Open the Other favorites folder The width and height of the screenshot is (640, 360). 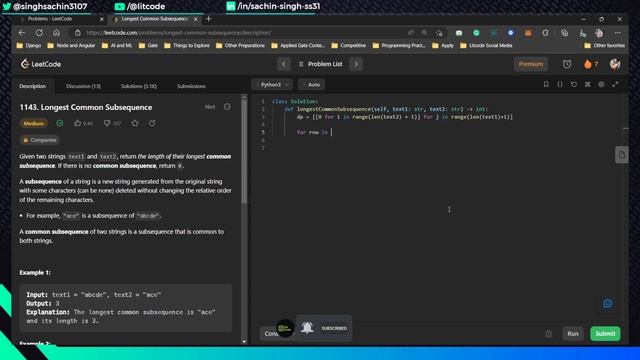pyautogui.click(x=604, y=45)
